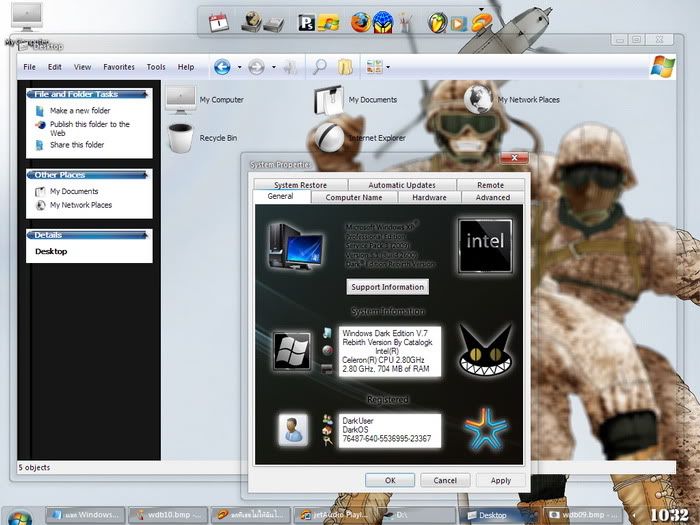This screenshot has width=700, height=525.
Task: Open the Edit menu
Action: click(x=55, y=67)
